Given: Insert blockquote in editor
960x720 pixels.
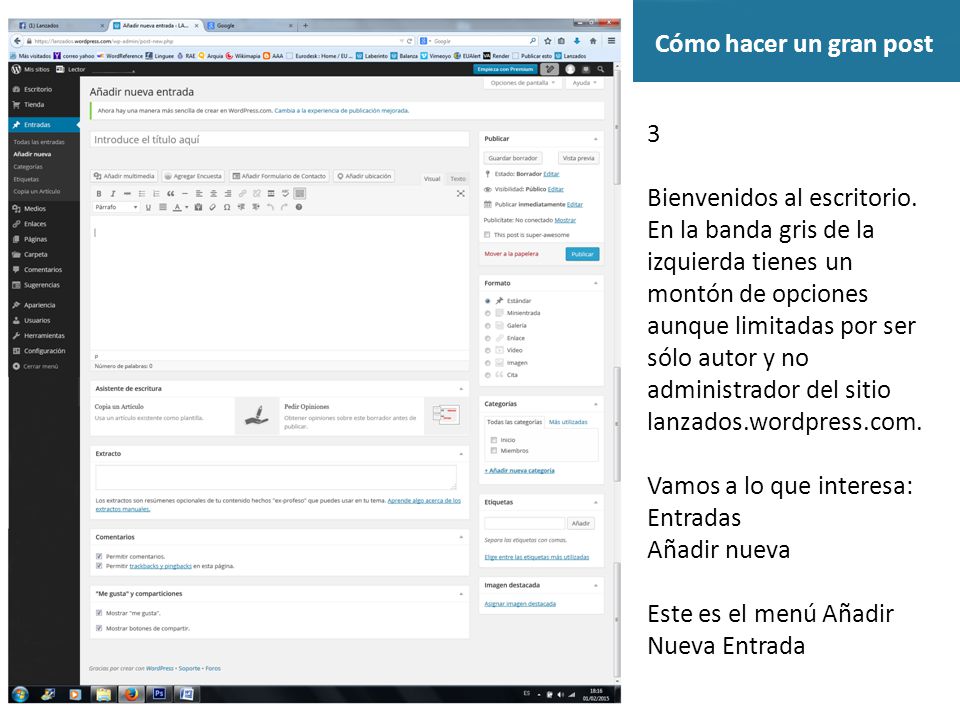Looking at the screenshot, I should (170, 193).
